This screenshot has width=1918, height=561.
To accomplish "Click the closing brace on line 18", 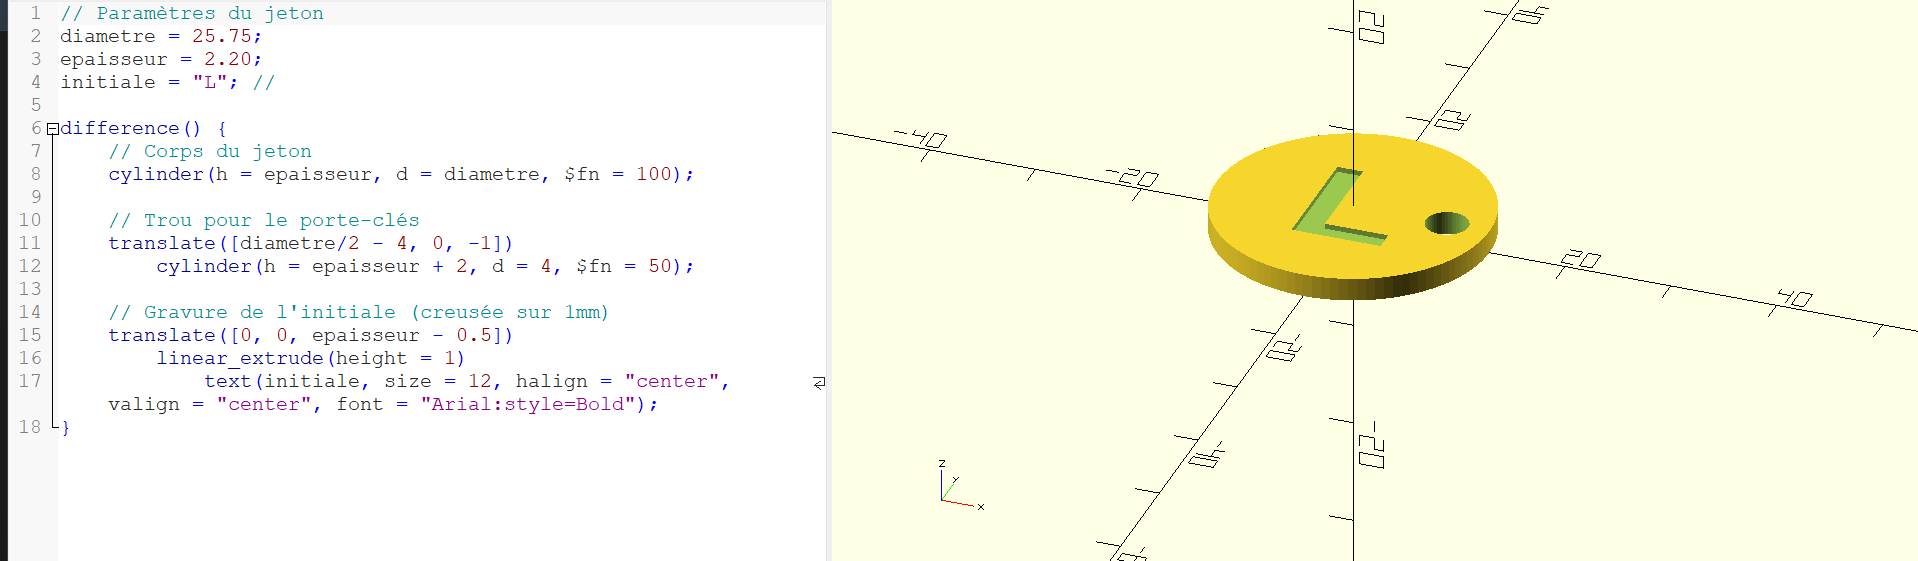I will pos(66,427).
